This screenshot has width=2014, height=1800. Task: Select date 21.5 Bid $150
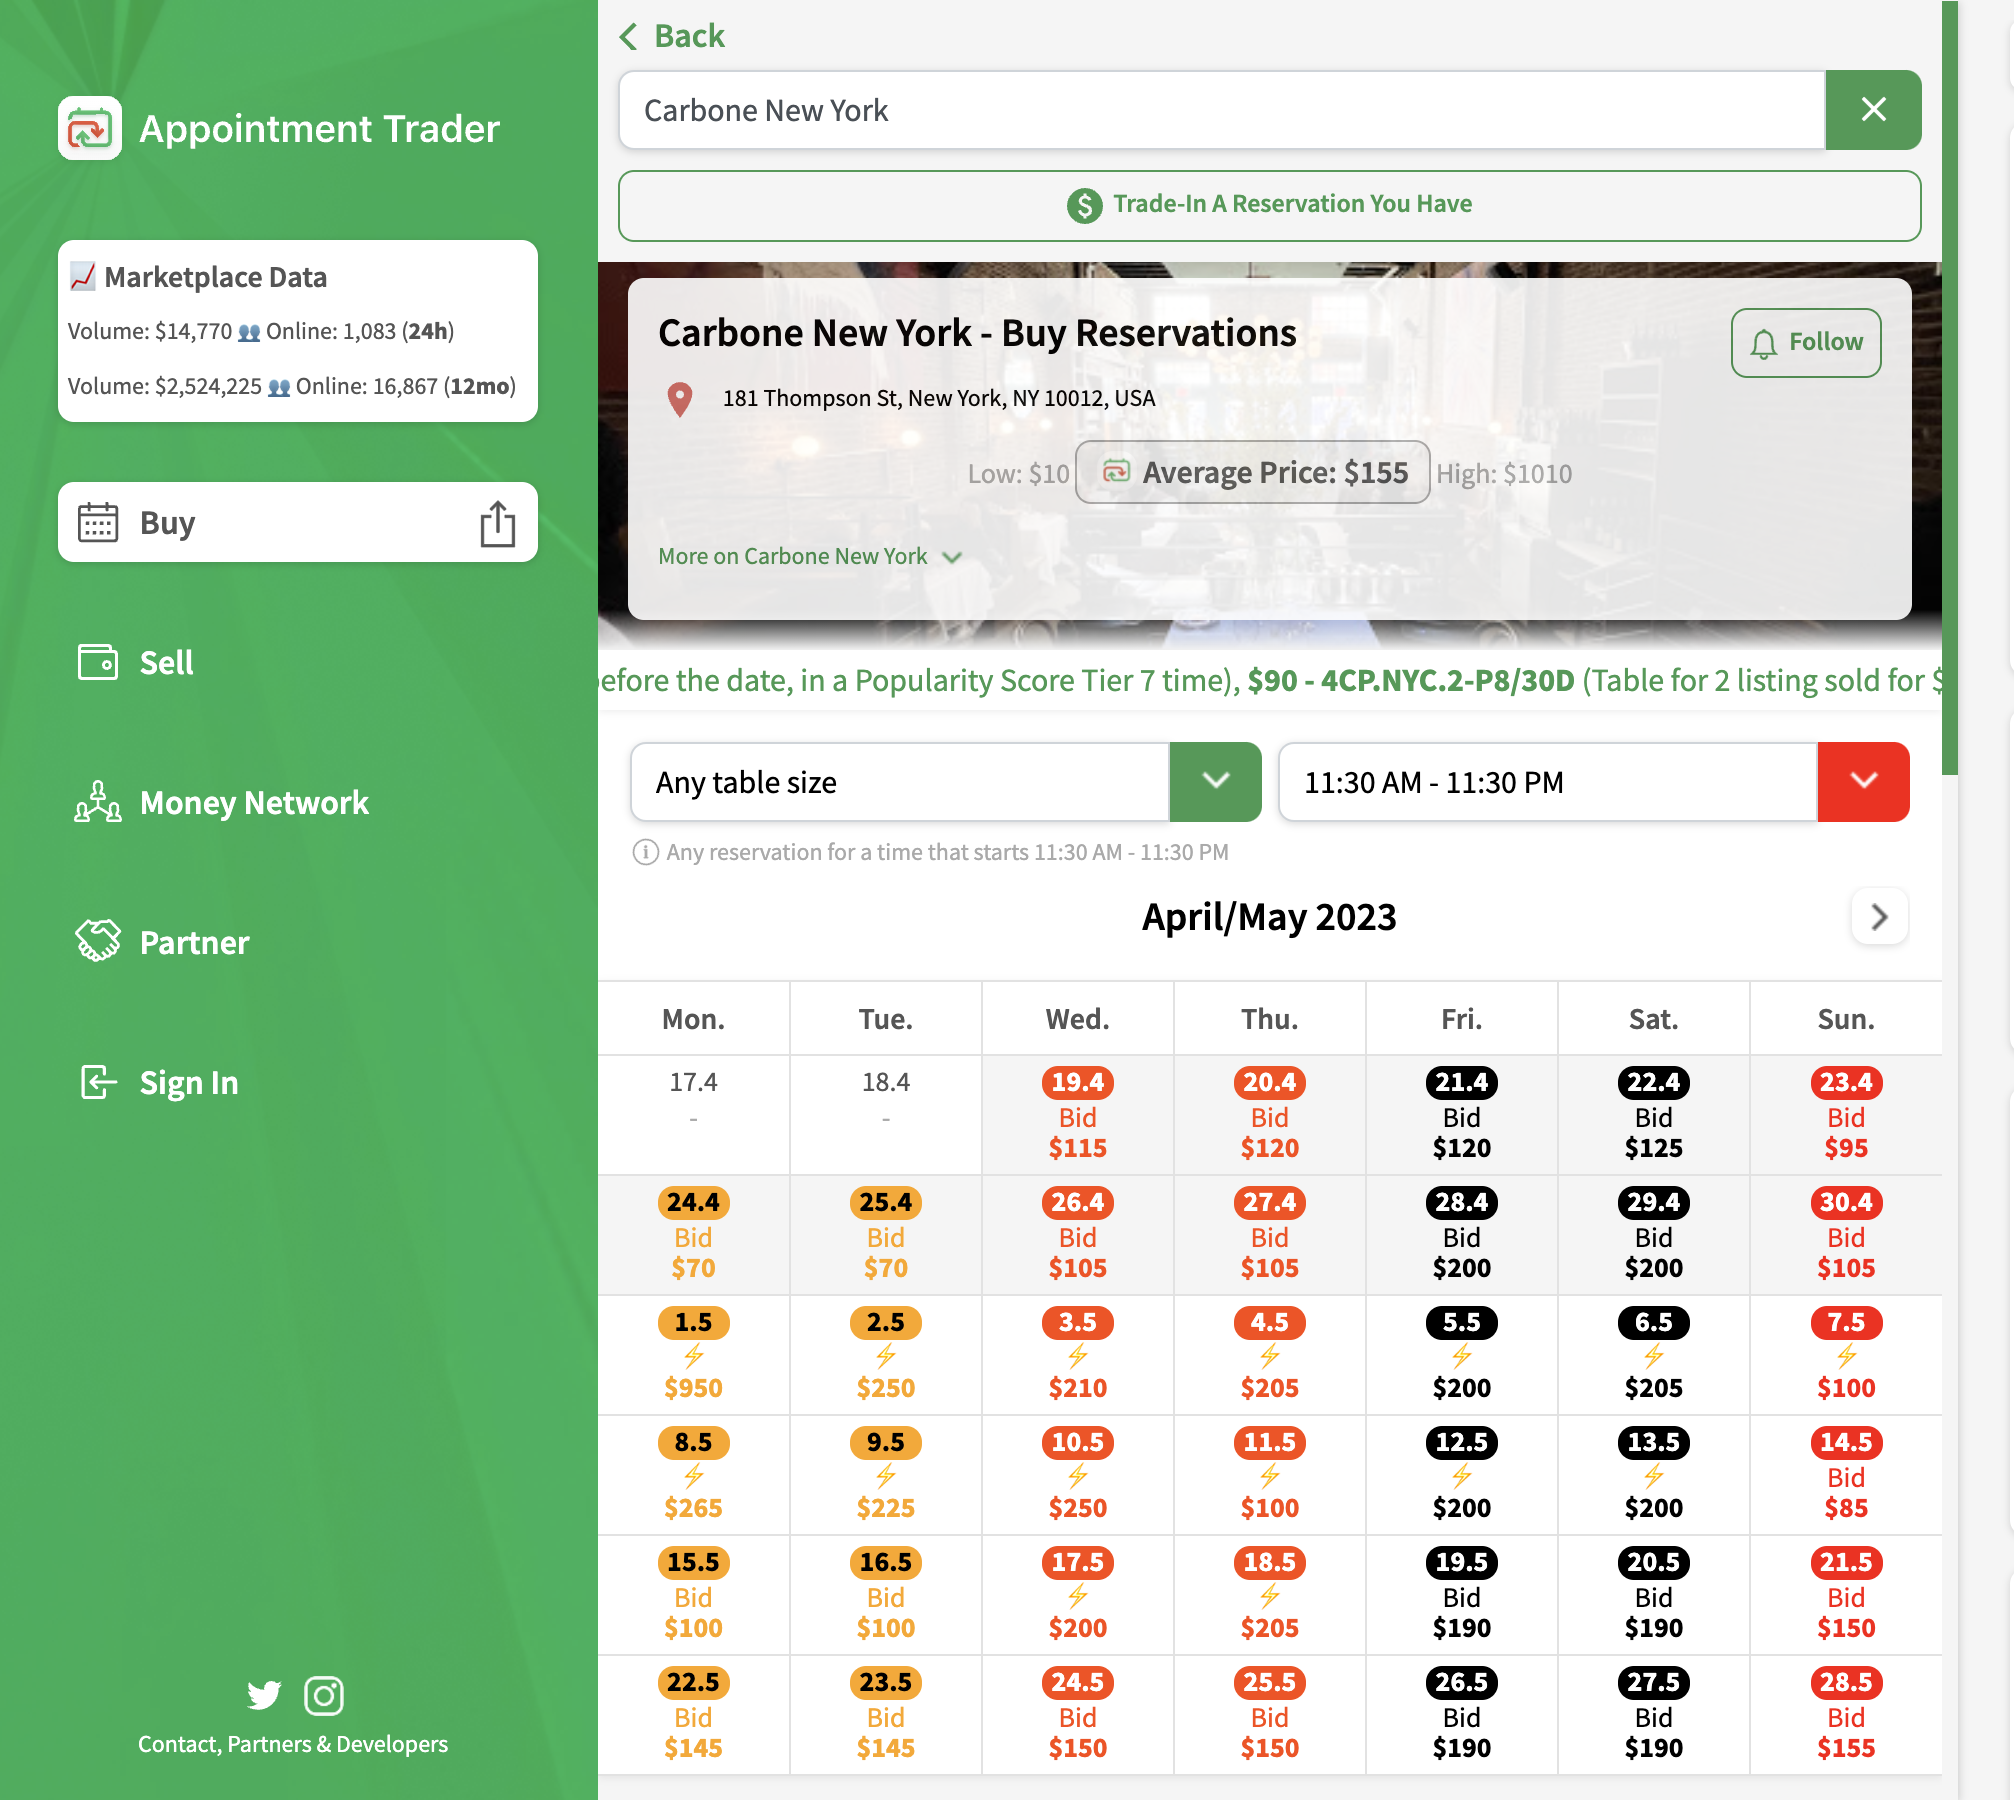point(1846,1595)
